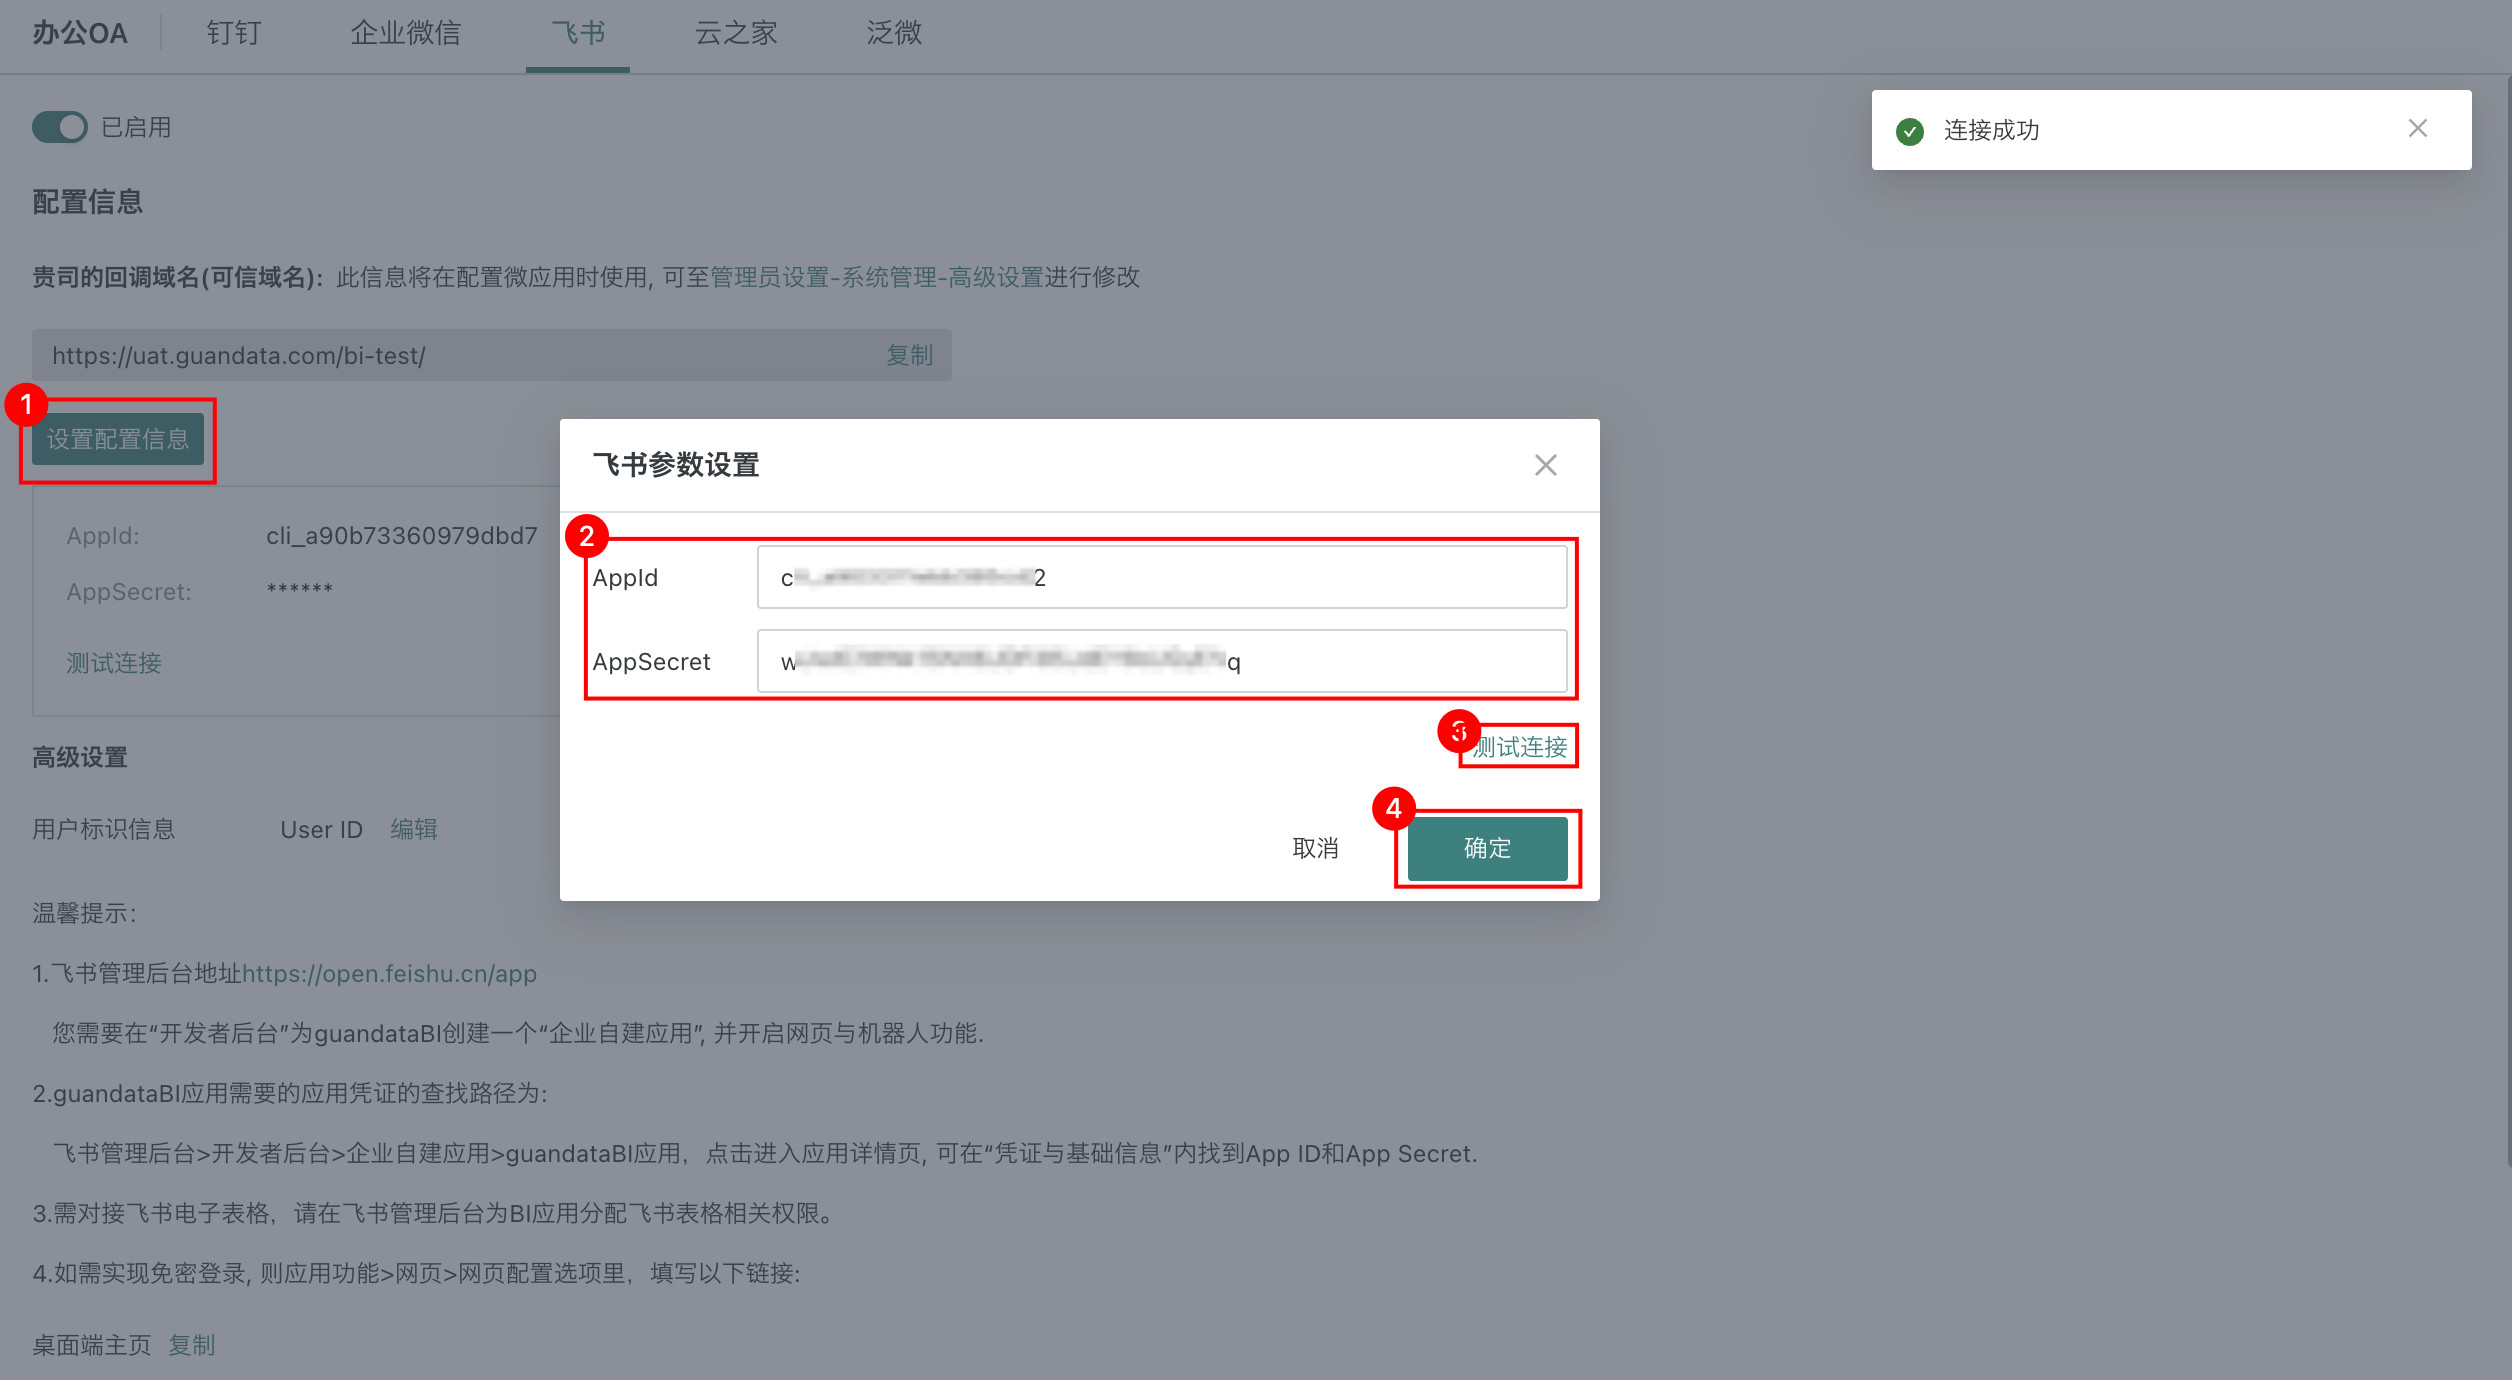Focus the AppSecret input field

pyautogui.click(x=1160, y=661)
